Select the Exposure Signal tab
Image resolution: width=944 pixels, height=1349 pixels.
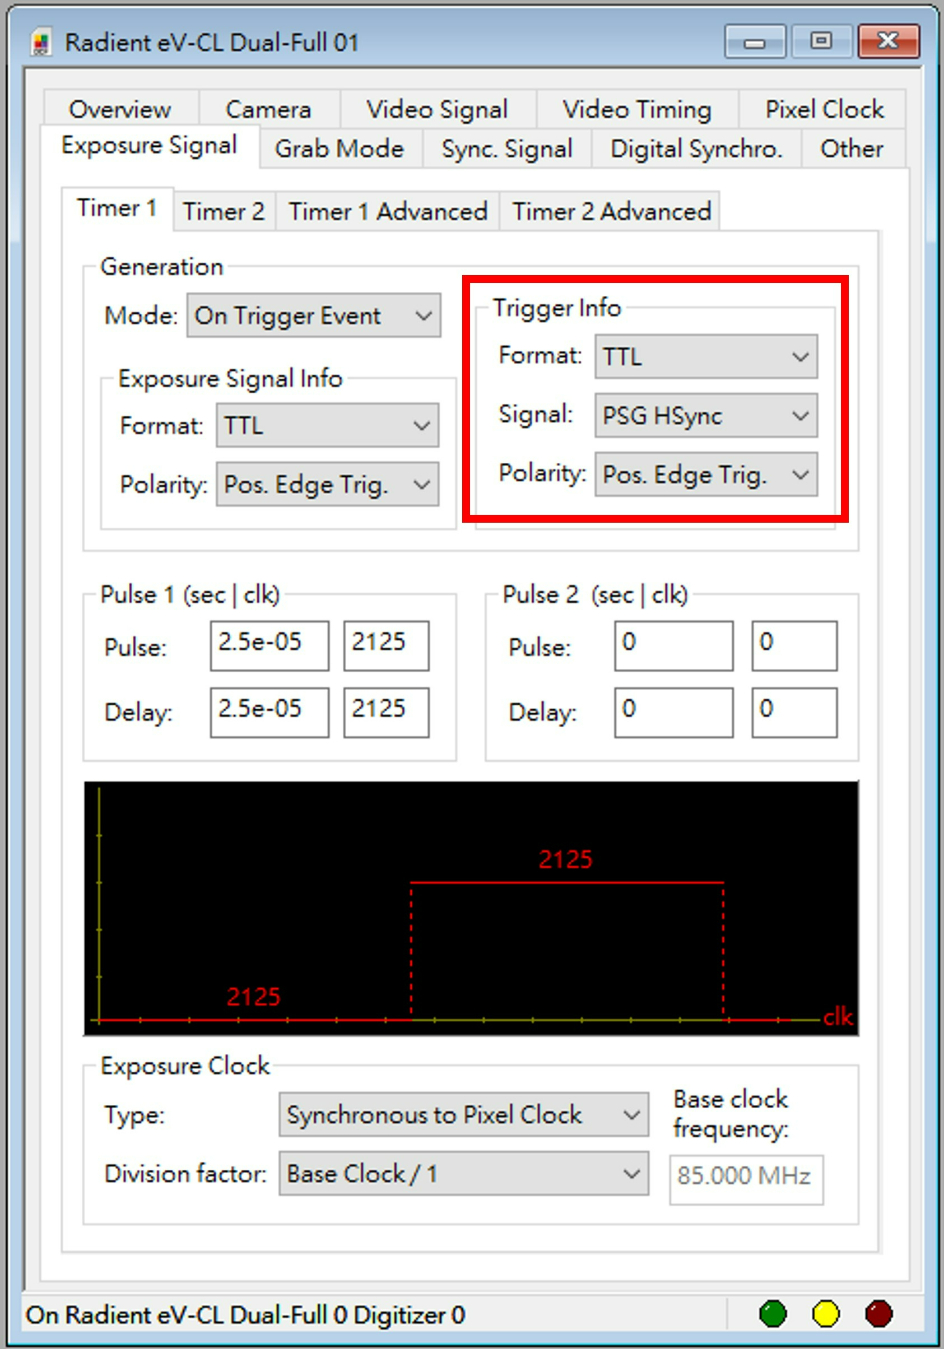(149, 146)
